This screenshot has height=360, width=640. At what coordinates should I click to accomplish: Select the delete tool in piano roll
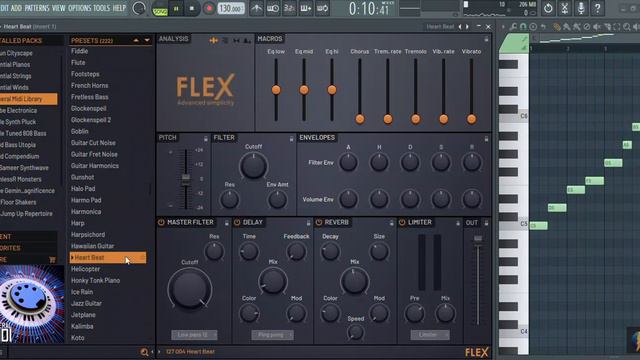click(587, 27)
